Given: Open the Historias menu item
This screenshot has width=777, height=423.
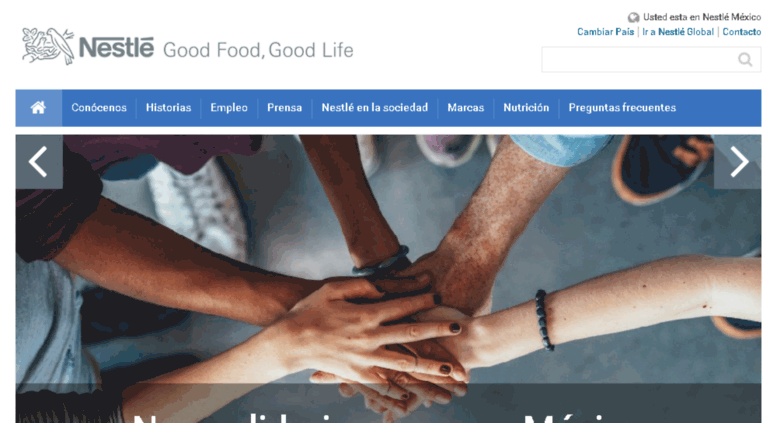Looking at the screenshot, I should tap(168, 107).
